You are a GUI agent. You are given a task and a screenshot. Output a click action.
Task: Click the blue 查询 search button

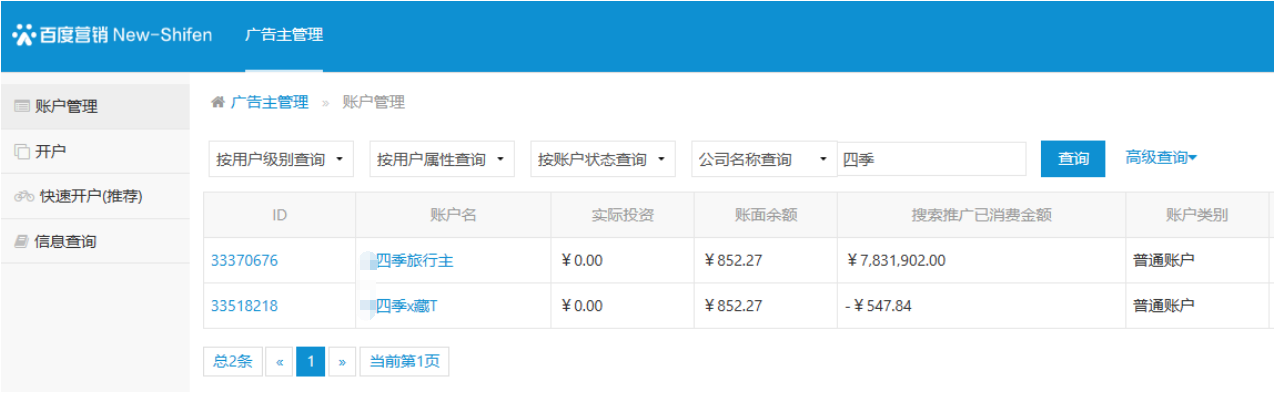[x=1073, y=159]
